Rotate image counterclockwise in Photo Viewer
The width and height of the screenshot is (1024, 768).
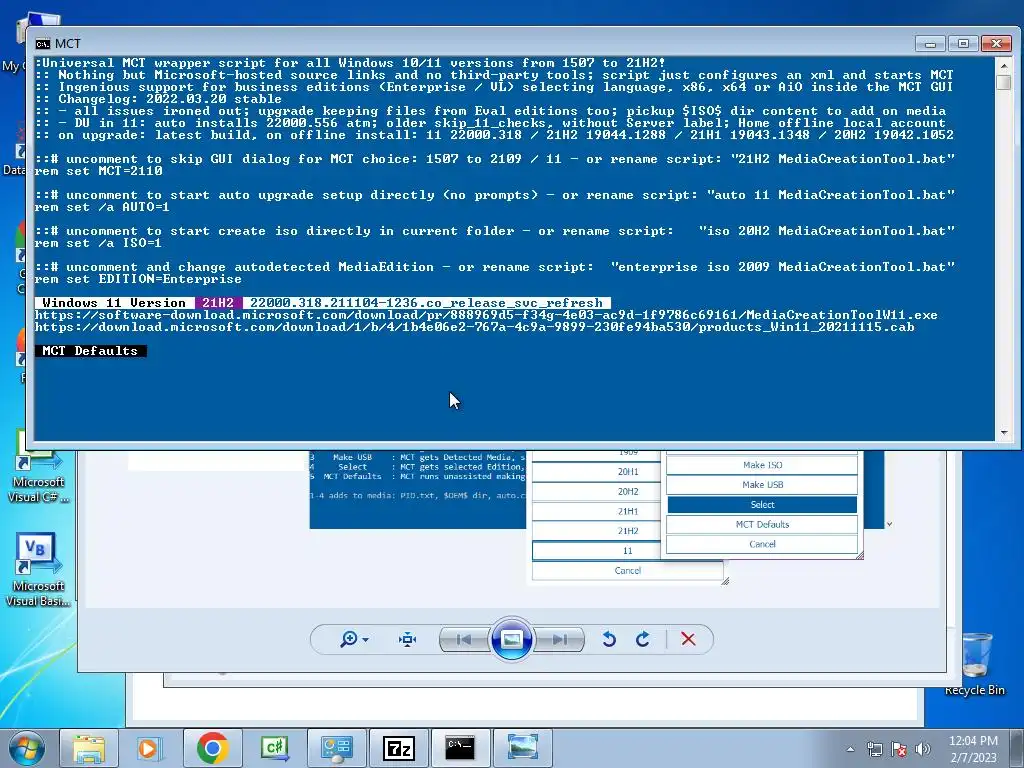[609, 639]
